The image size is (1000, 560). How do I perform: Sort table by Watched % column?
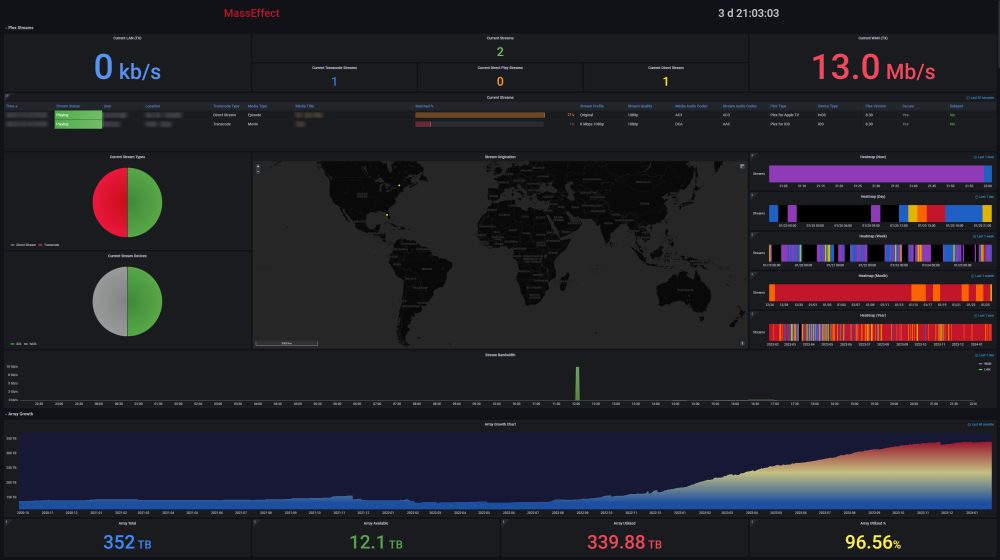pyautogui.click(x=424, y=107)
